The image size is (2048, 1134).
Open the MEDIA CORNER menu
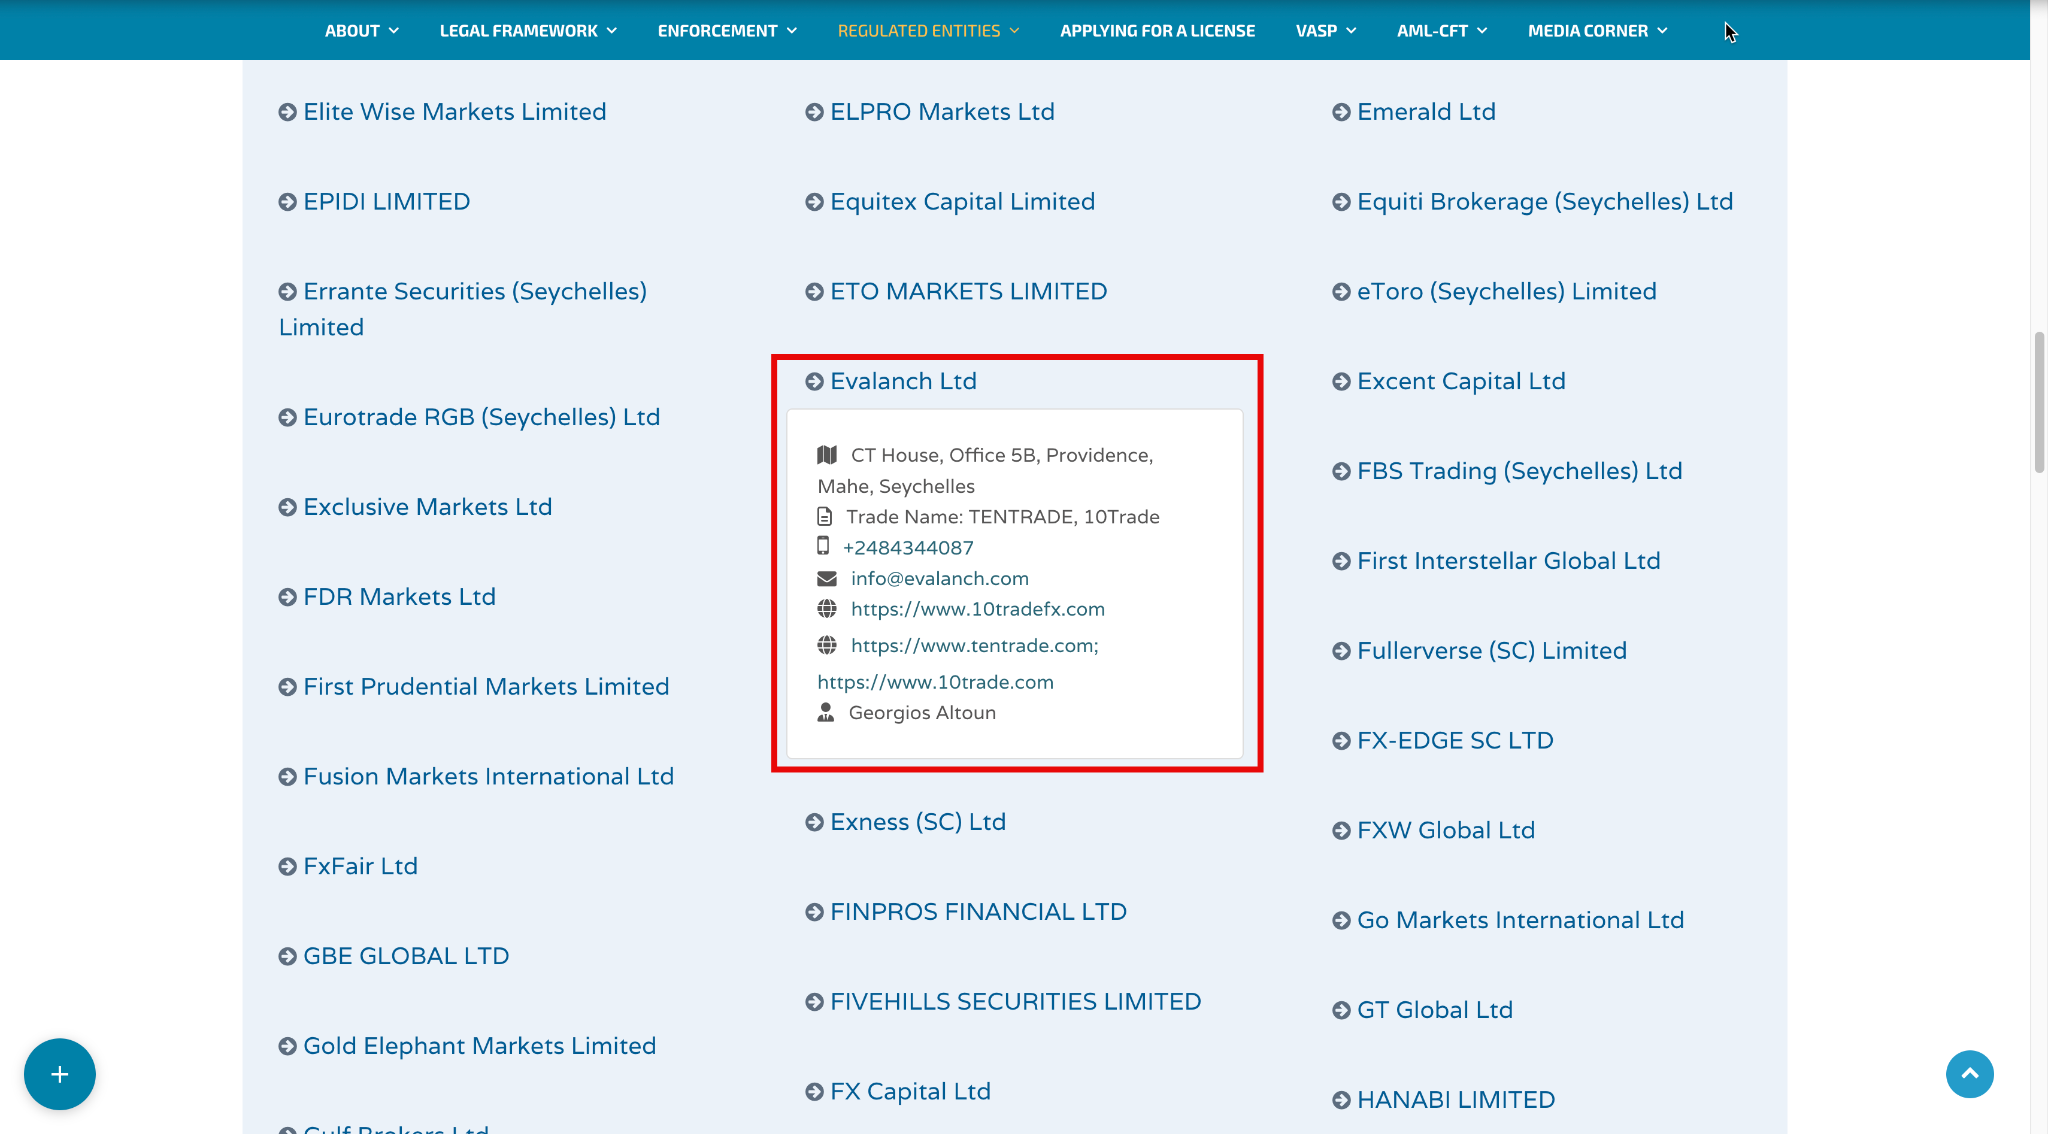tap(1597, 31)
